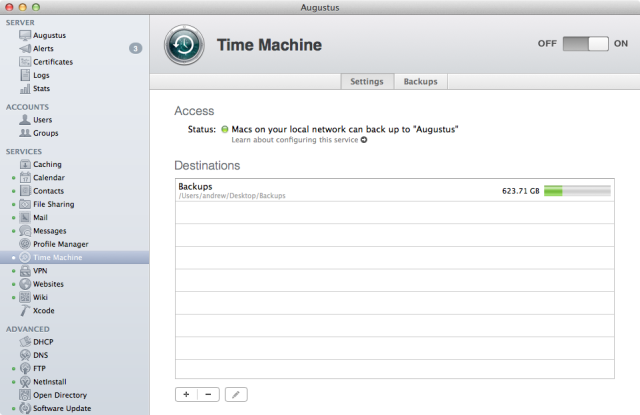
Task: Select the Stats label in sidebar
Action: pos(42,89)
